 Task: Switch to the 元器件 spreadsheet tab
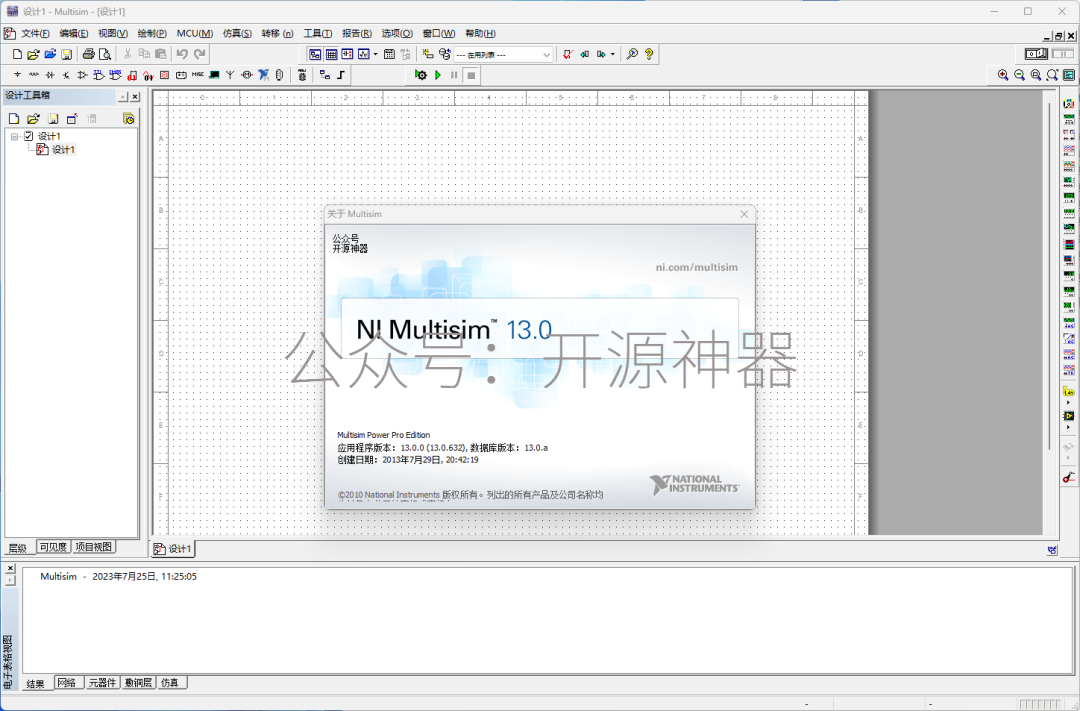click(103, 683)
